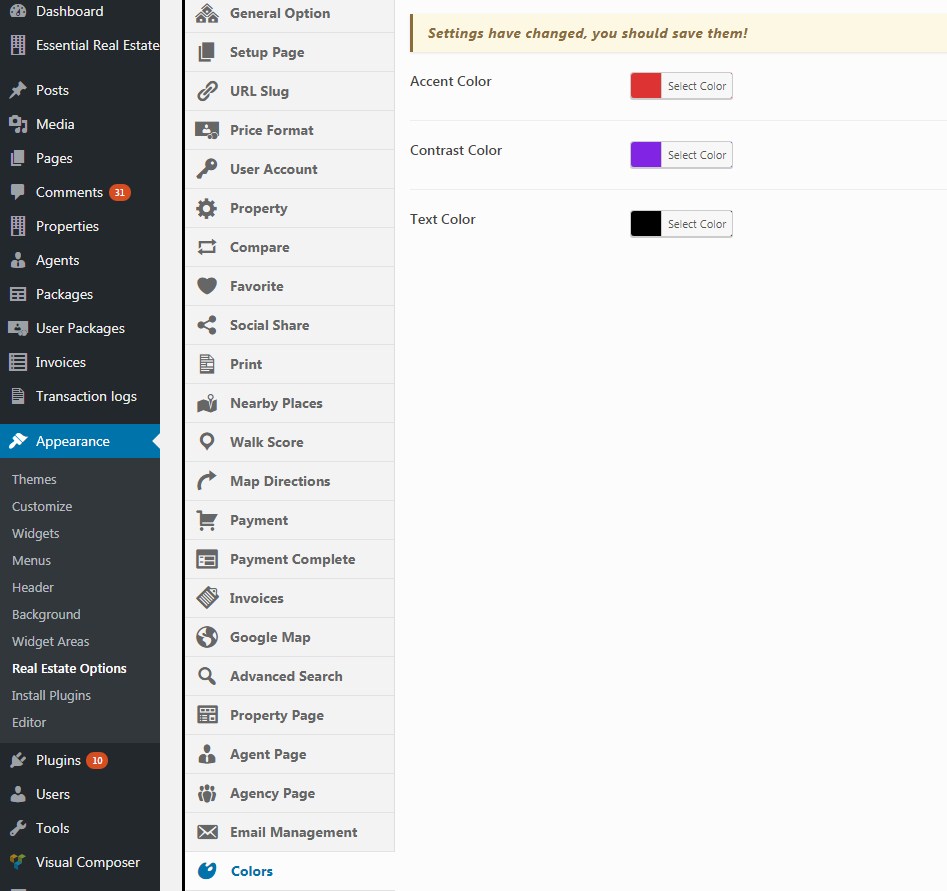Click the User Account key icon
The height and width of the screenshot is (891, 947).
pyautogui.click(x=207, y=169)
